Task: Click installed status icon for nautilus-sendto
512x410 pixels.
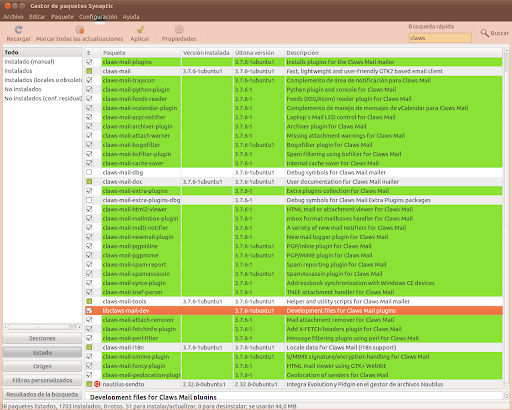Action: click(x=89, y=384)
